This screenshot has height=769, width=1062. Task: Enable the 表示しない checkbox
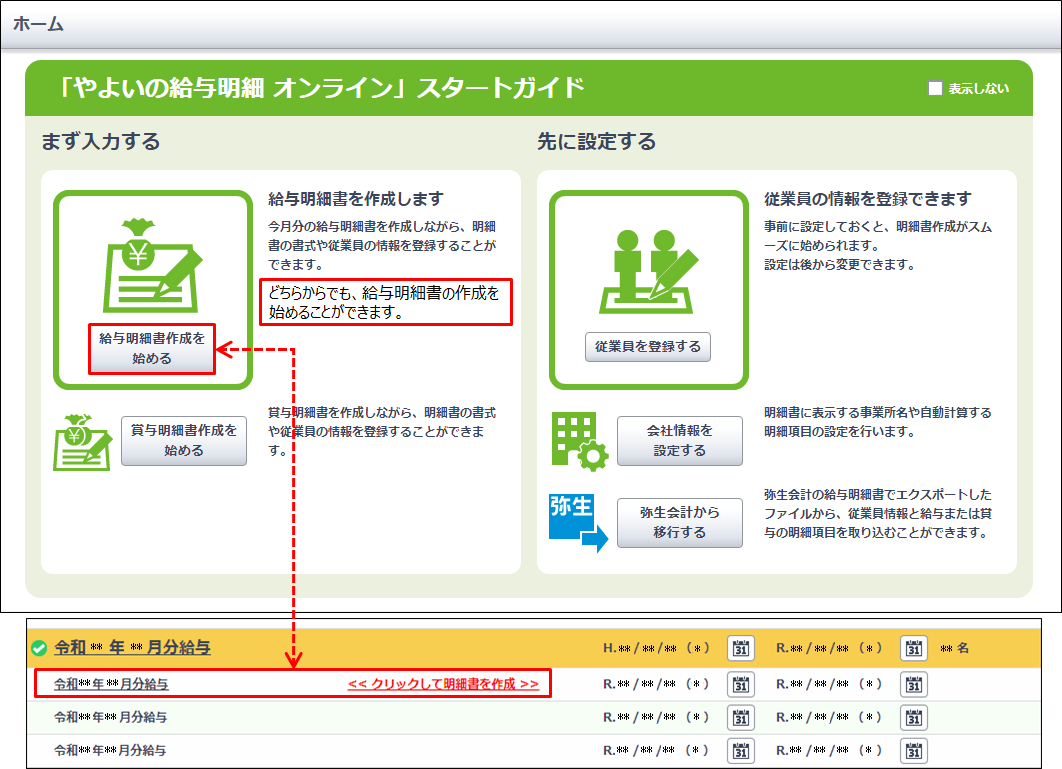[x=936, y=88]
